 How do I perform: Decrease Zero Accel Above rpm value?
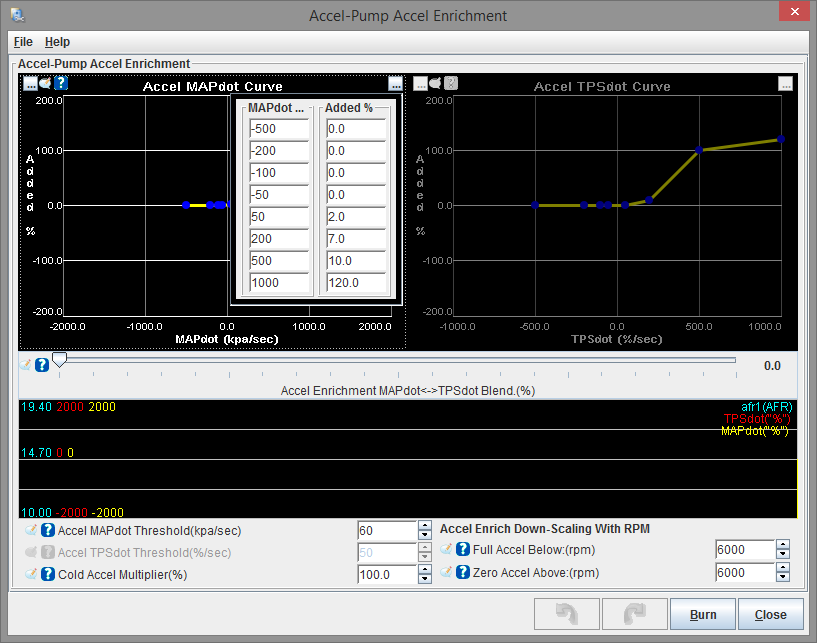[x=782, y=578]
